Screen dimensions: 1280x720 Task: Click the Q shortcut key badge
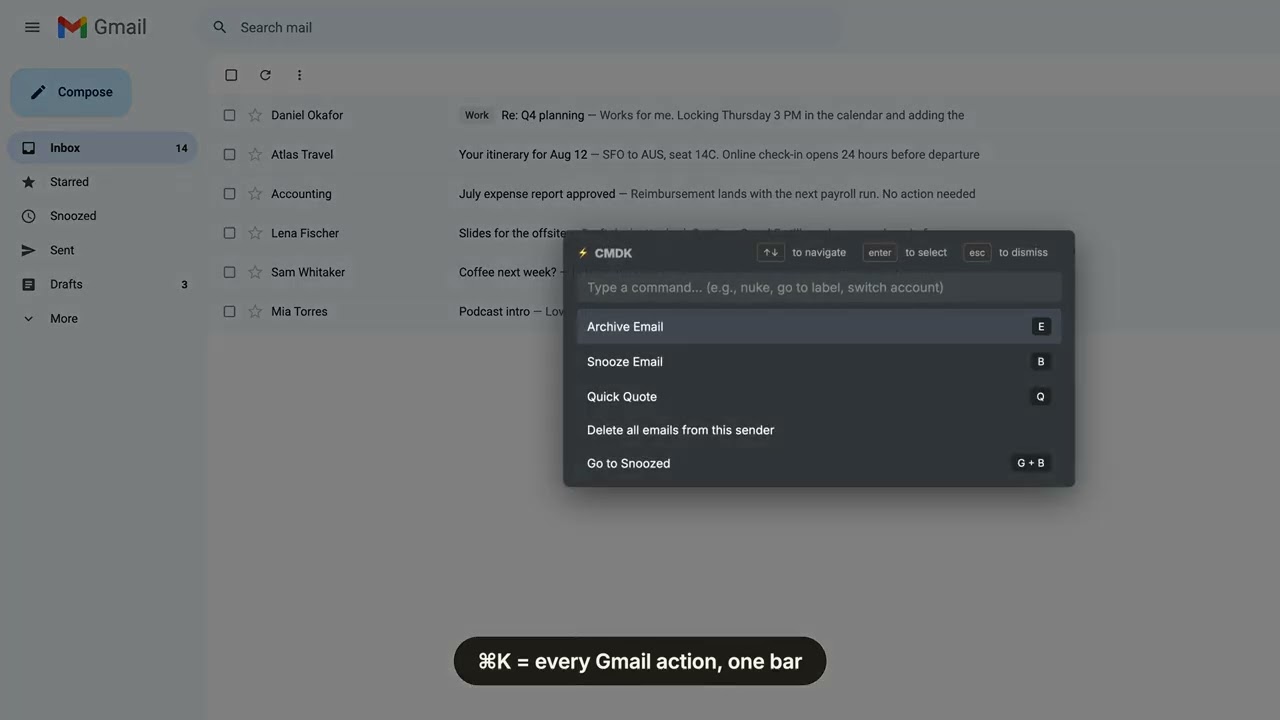[1041, 396]
